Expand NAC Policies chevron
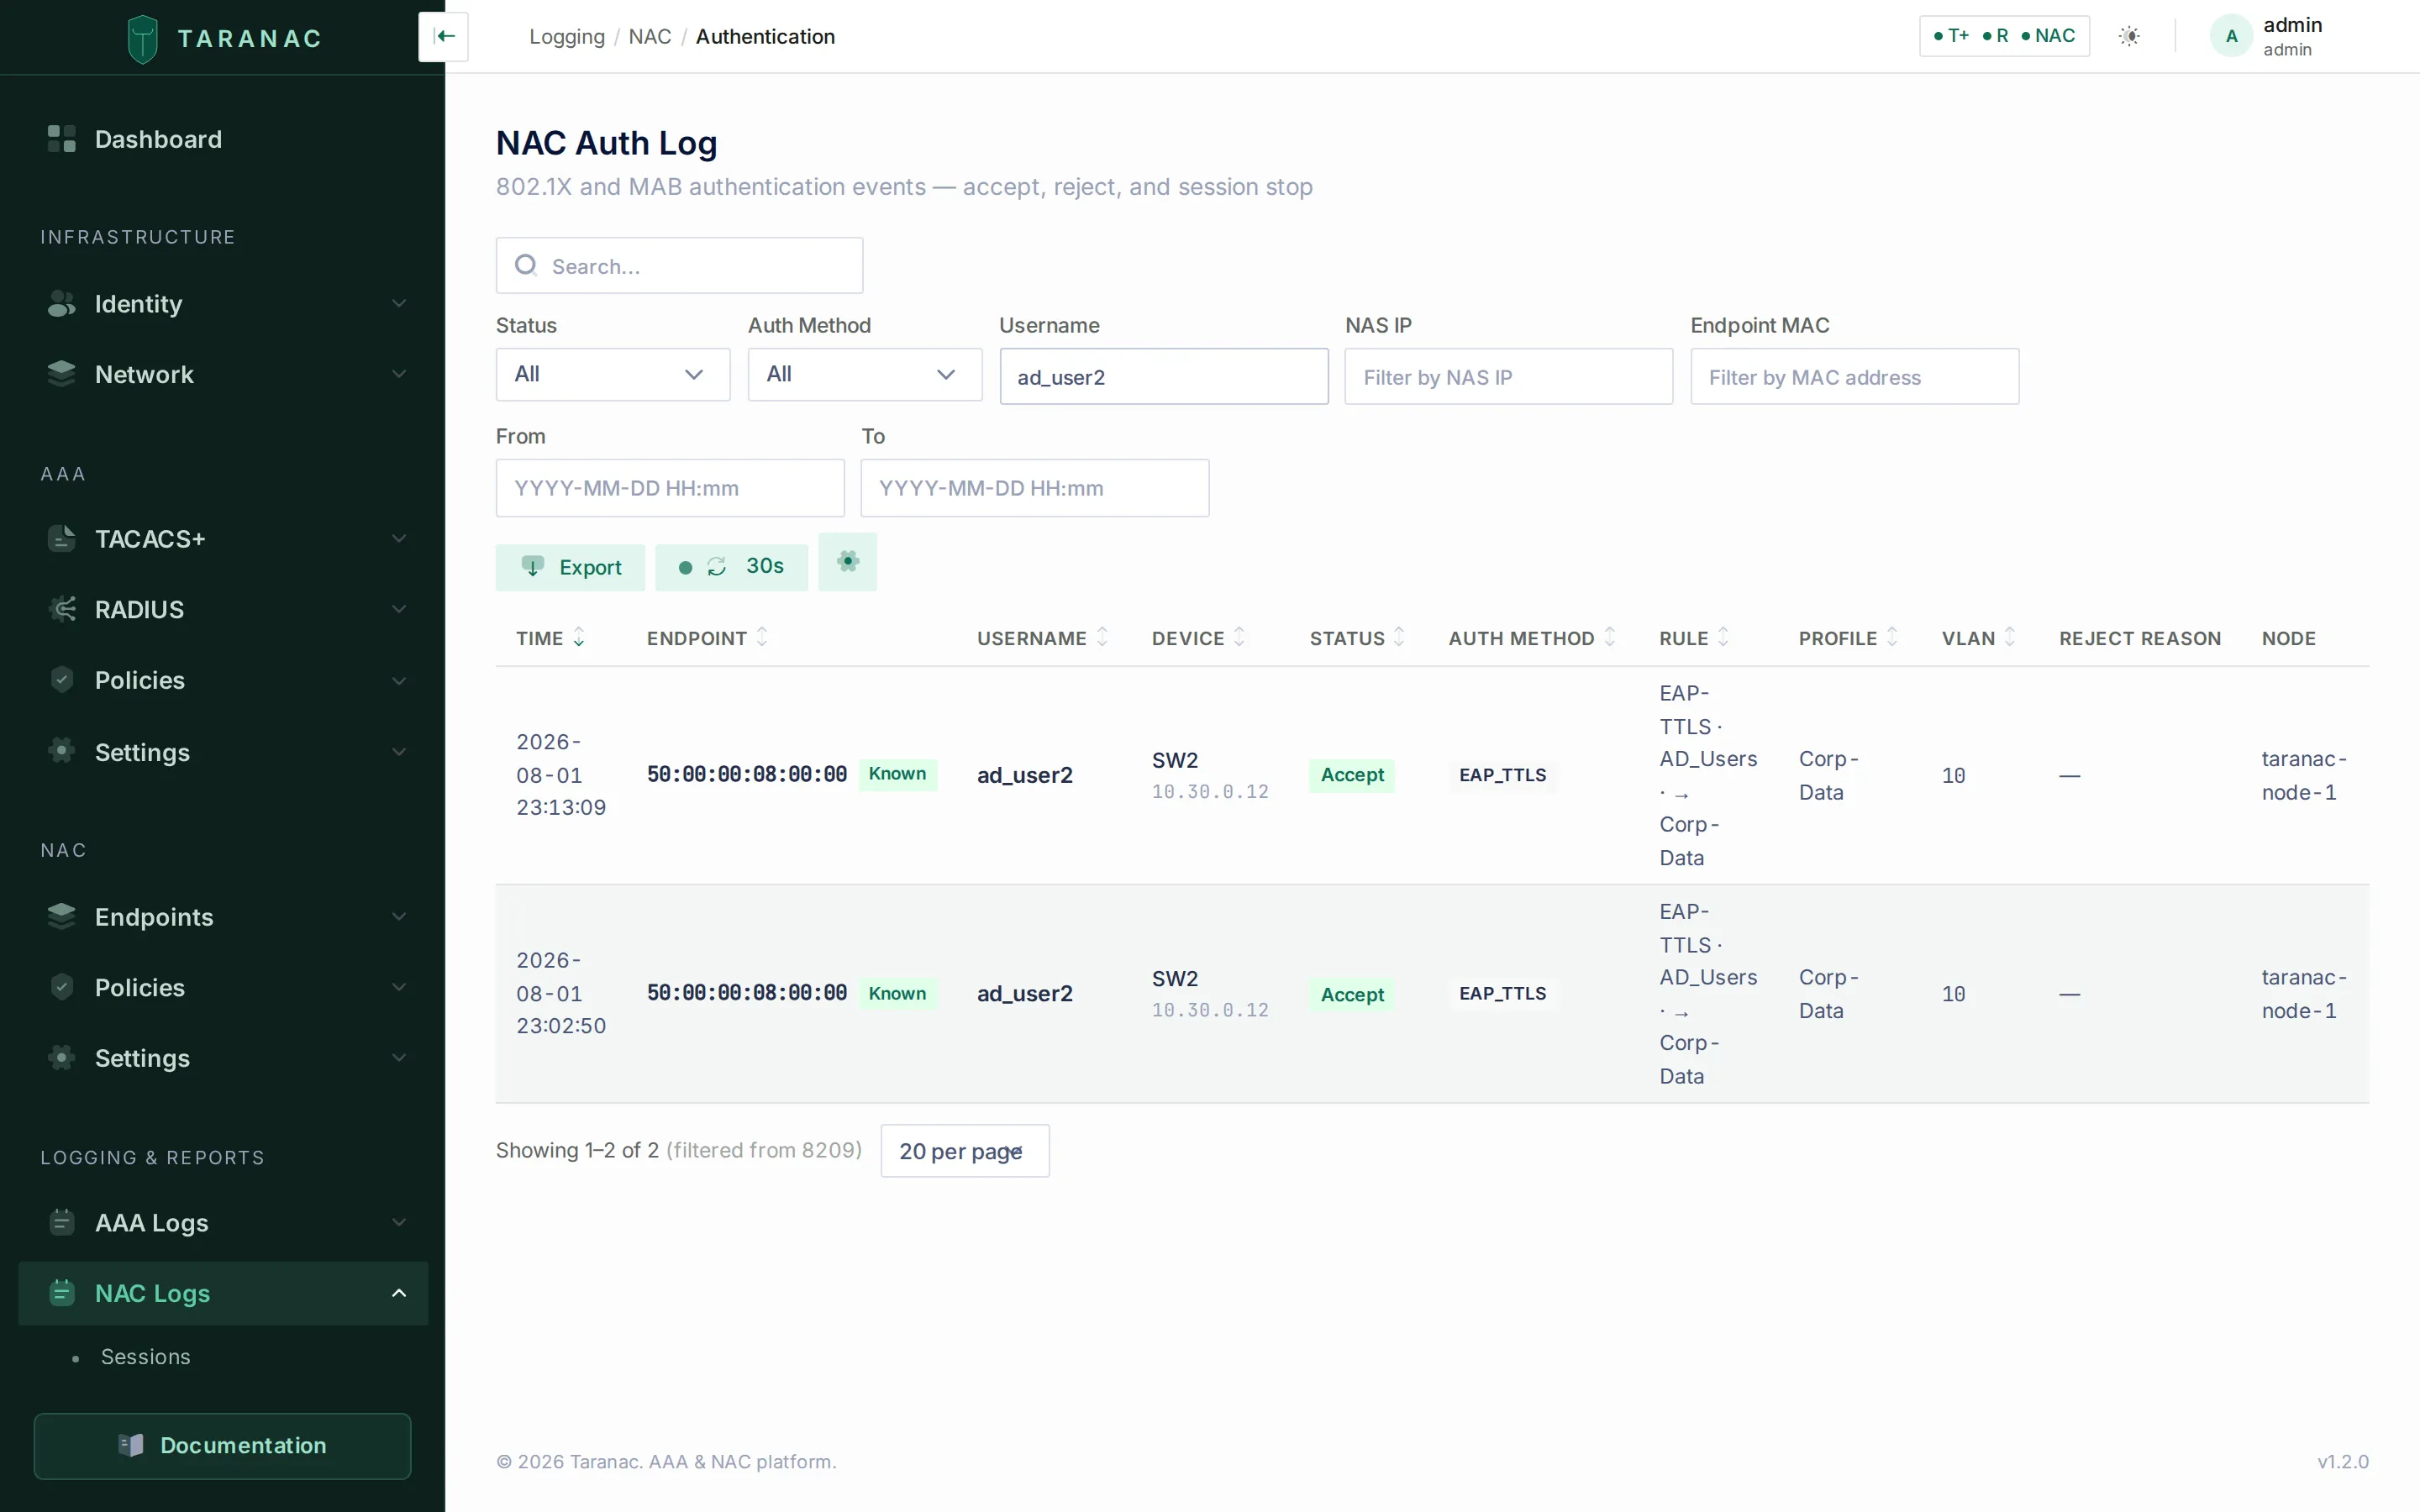Screen dimensions: 2420x1512 (399, 987)
